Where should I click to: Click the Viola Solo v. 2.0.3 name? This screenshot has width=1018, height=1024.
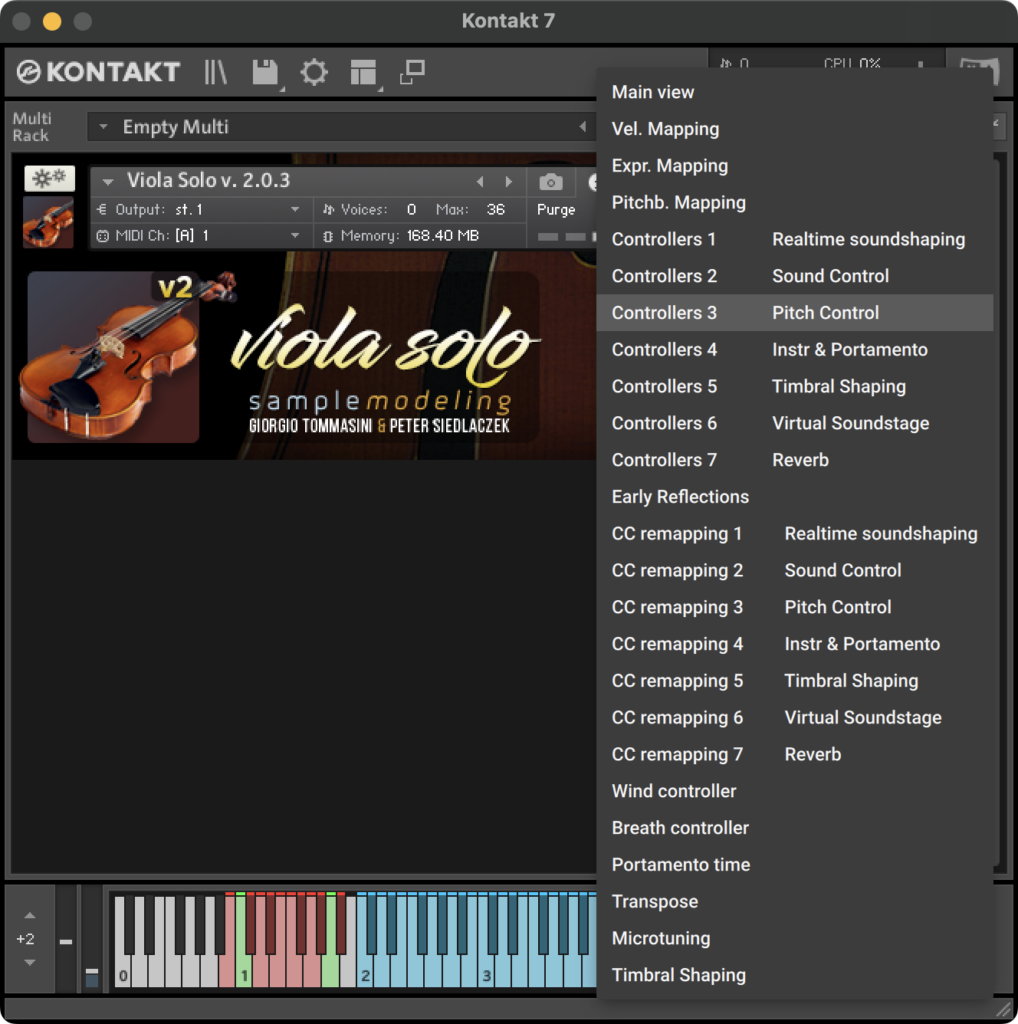tap(208, 180)
